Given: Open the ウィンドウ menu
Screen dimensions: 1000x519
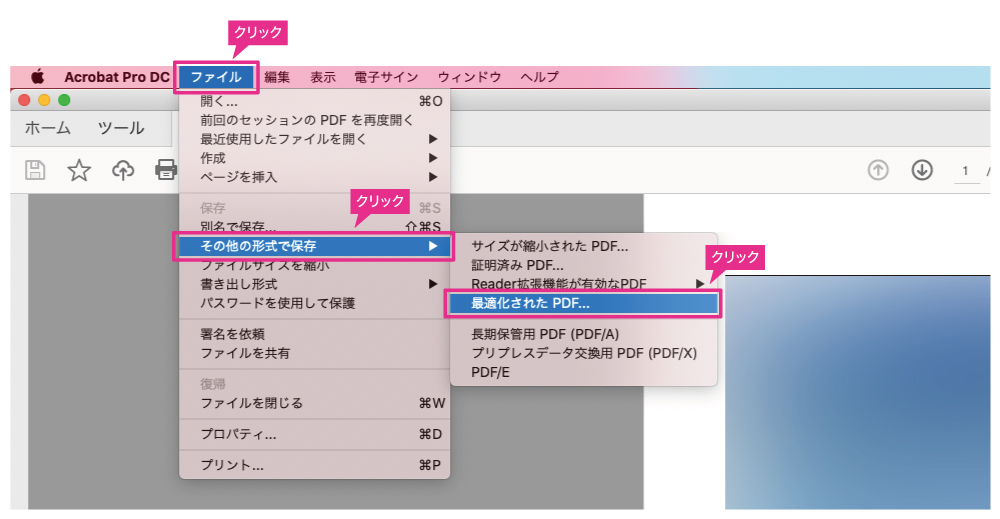Looking at the screenshot, I should pyautogui.click(x=469, y=77).
